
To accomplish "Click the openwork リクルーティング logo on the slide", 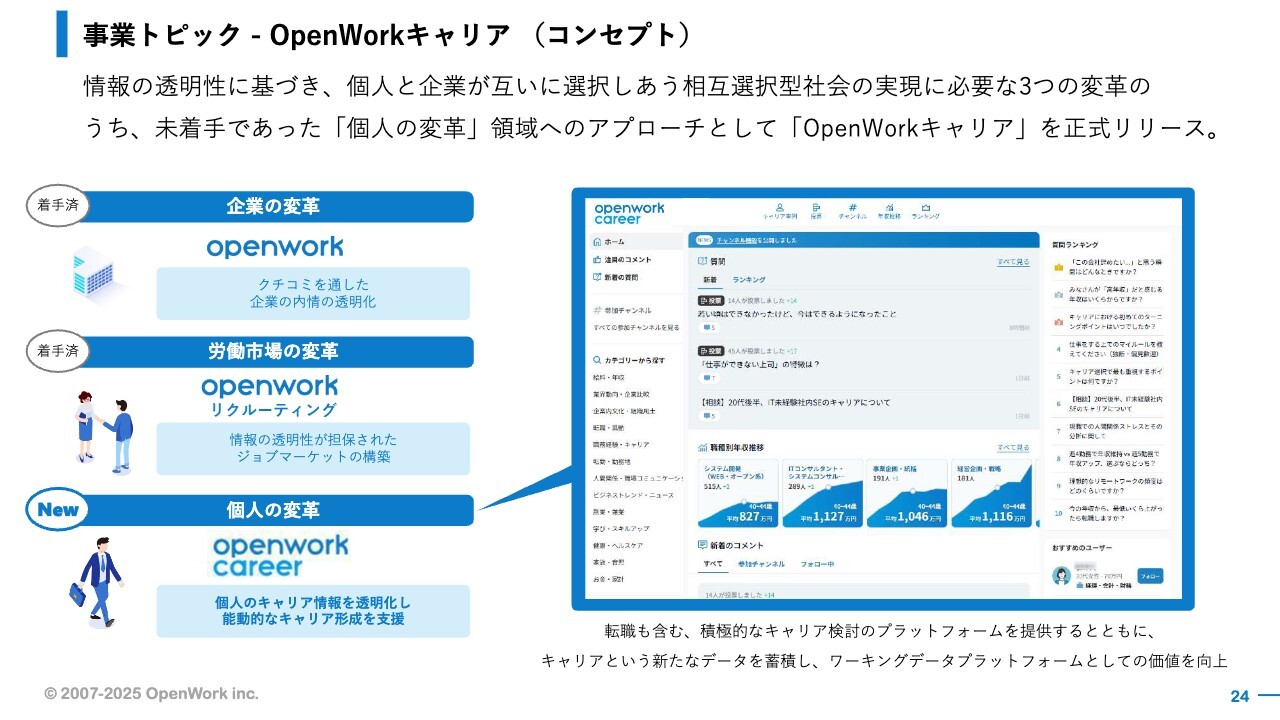I will (270, 397).
